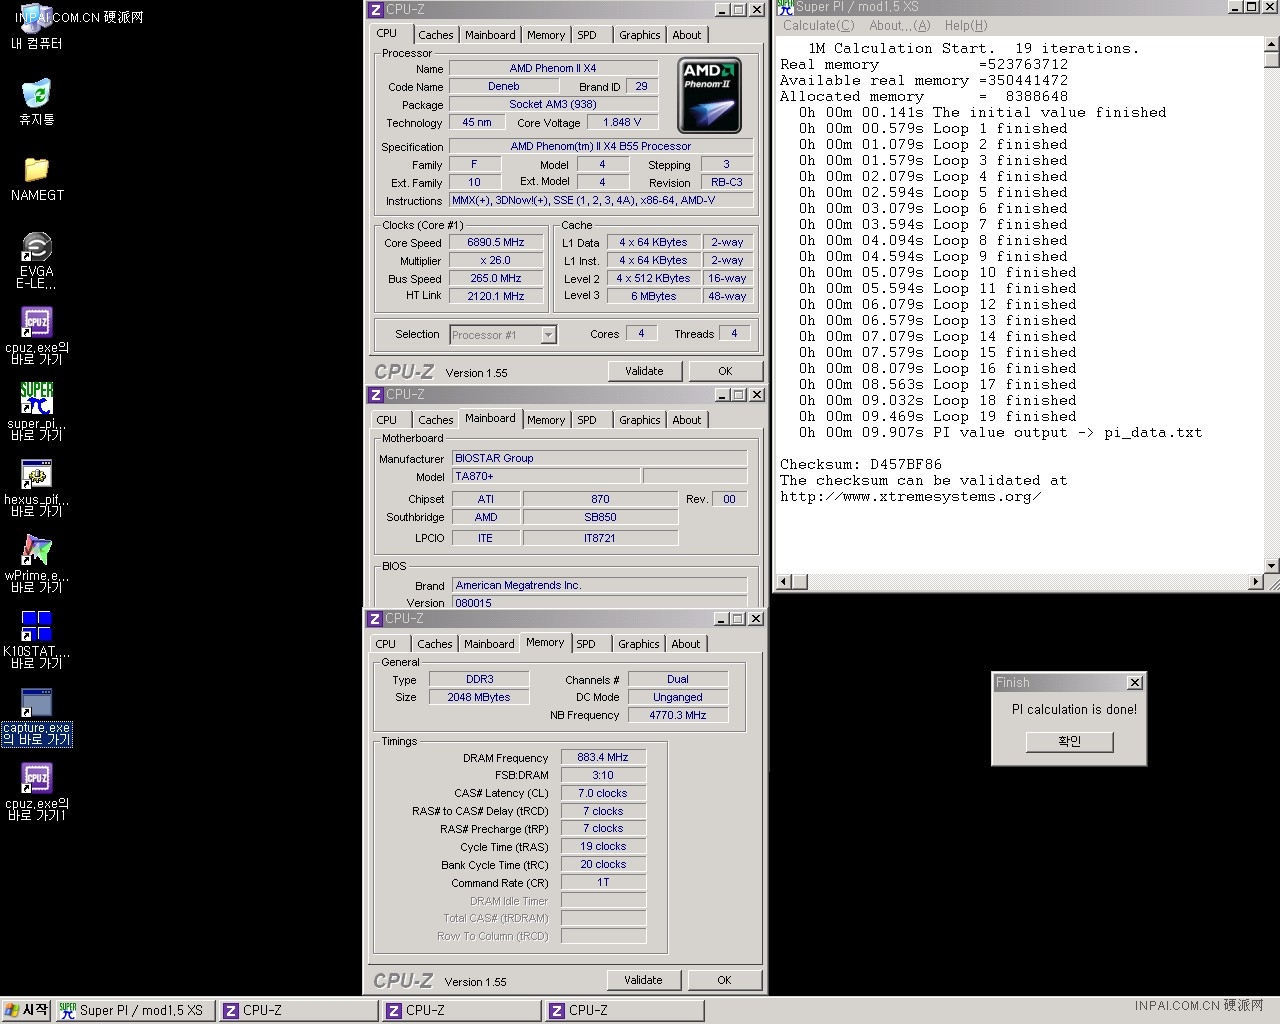Click the Start button on the taskbar
The image size is (1280, 1024).
pos(26,1010)
